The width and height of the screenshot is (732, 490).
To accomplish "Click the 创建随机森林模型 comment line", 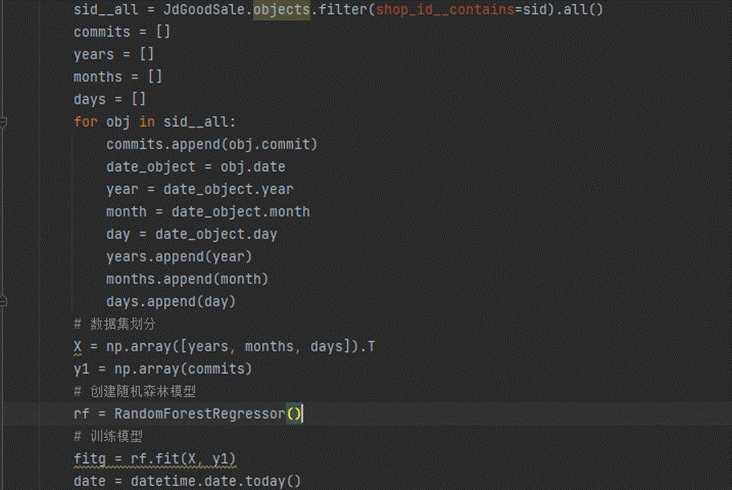I will point(134,392).
